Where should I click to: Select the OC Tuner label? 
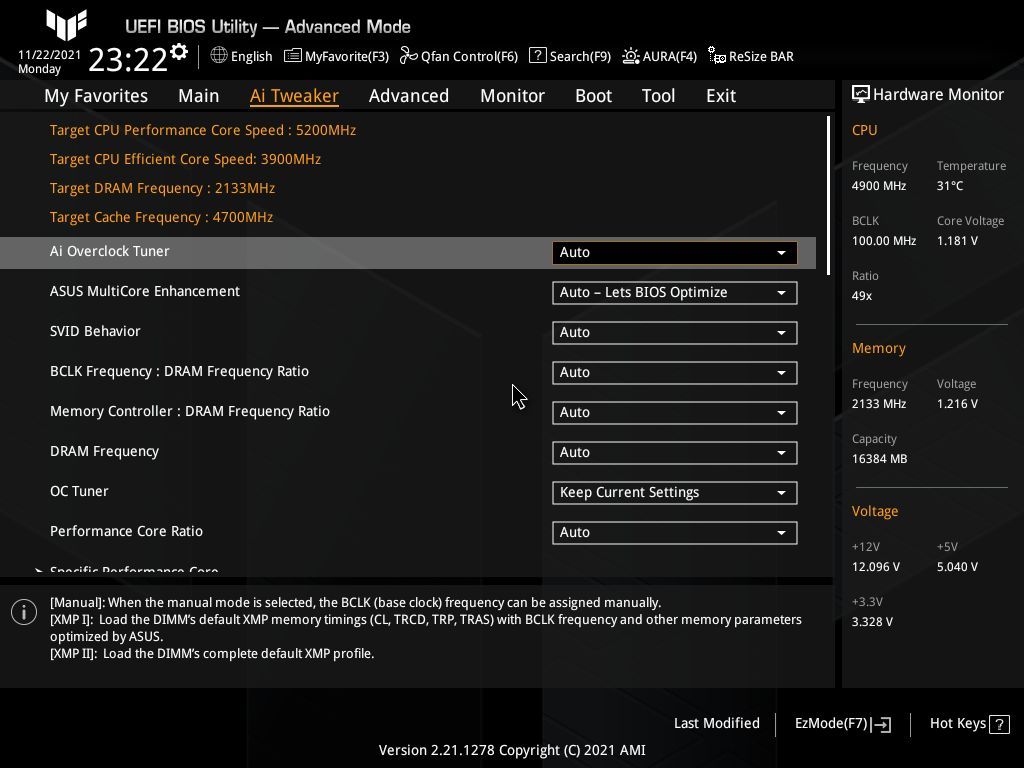coord(79,491)
